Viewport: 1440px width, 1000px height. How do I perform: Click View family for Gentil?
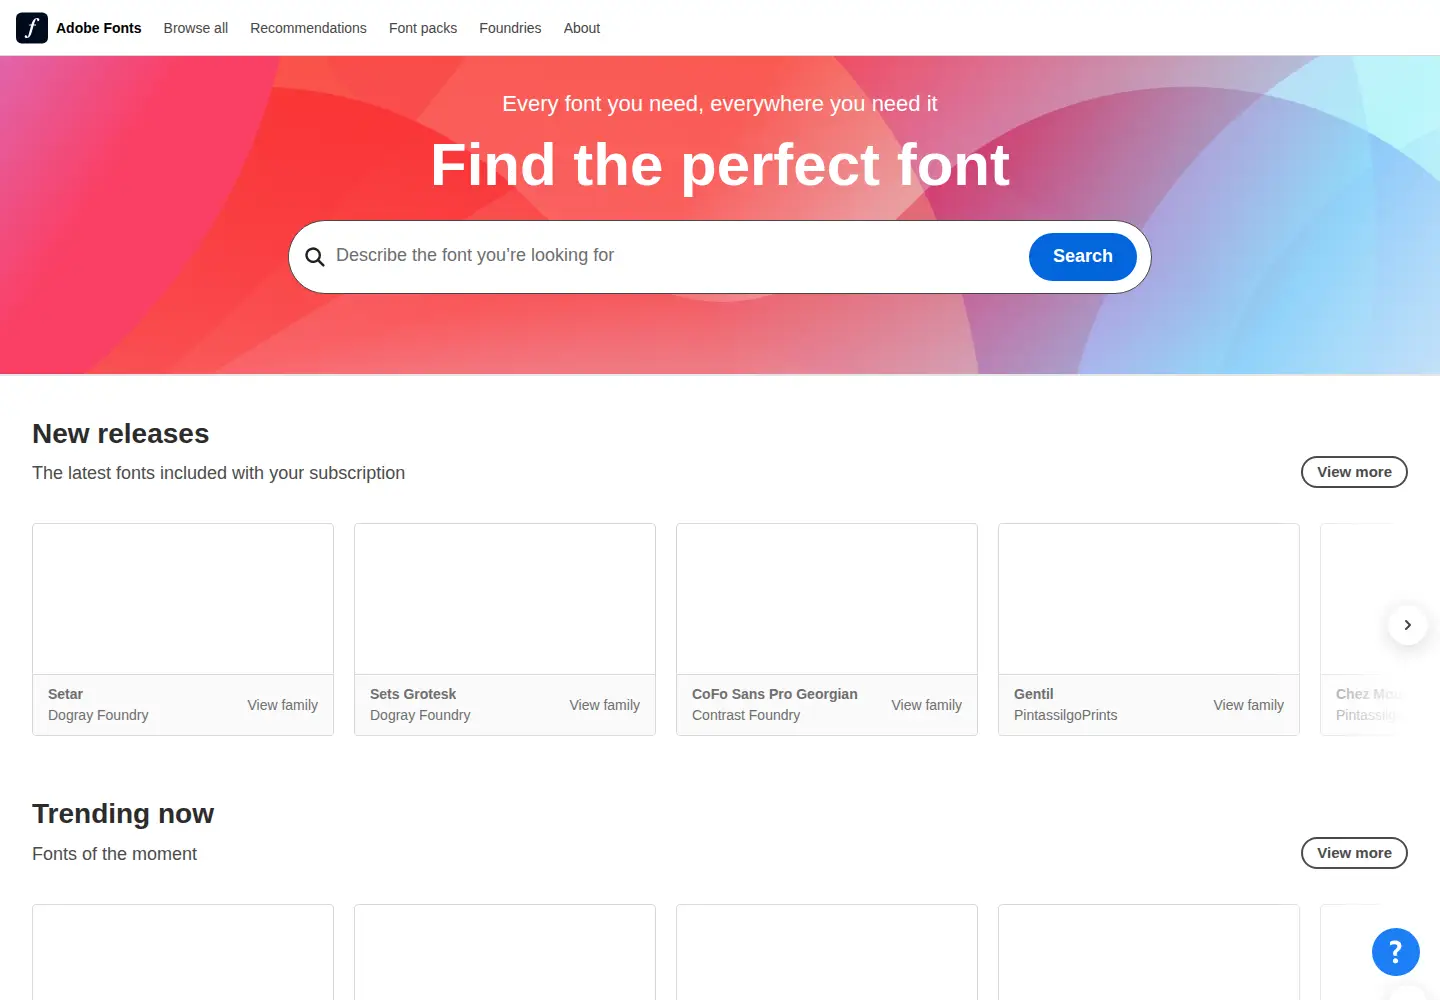(1249, 705)
